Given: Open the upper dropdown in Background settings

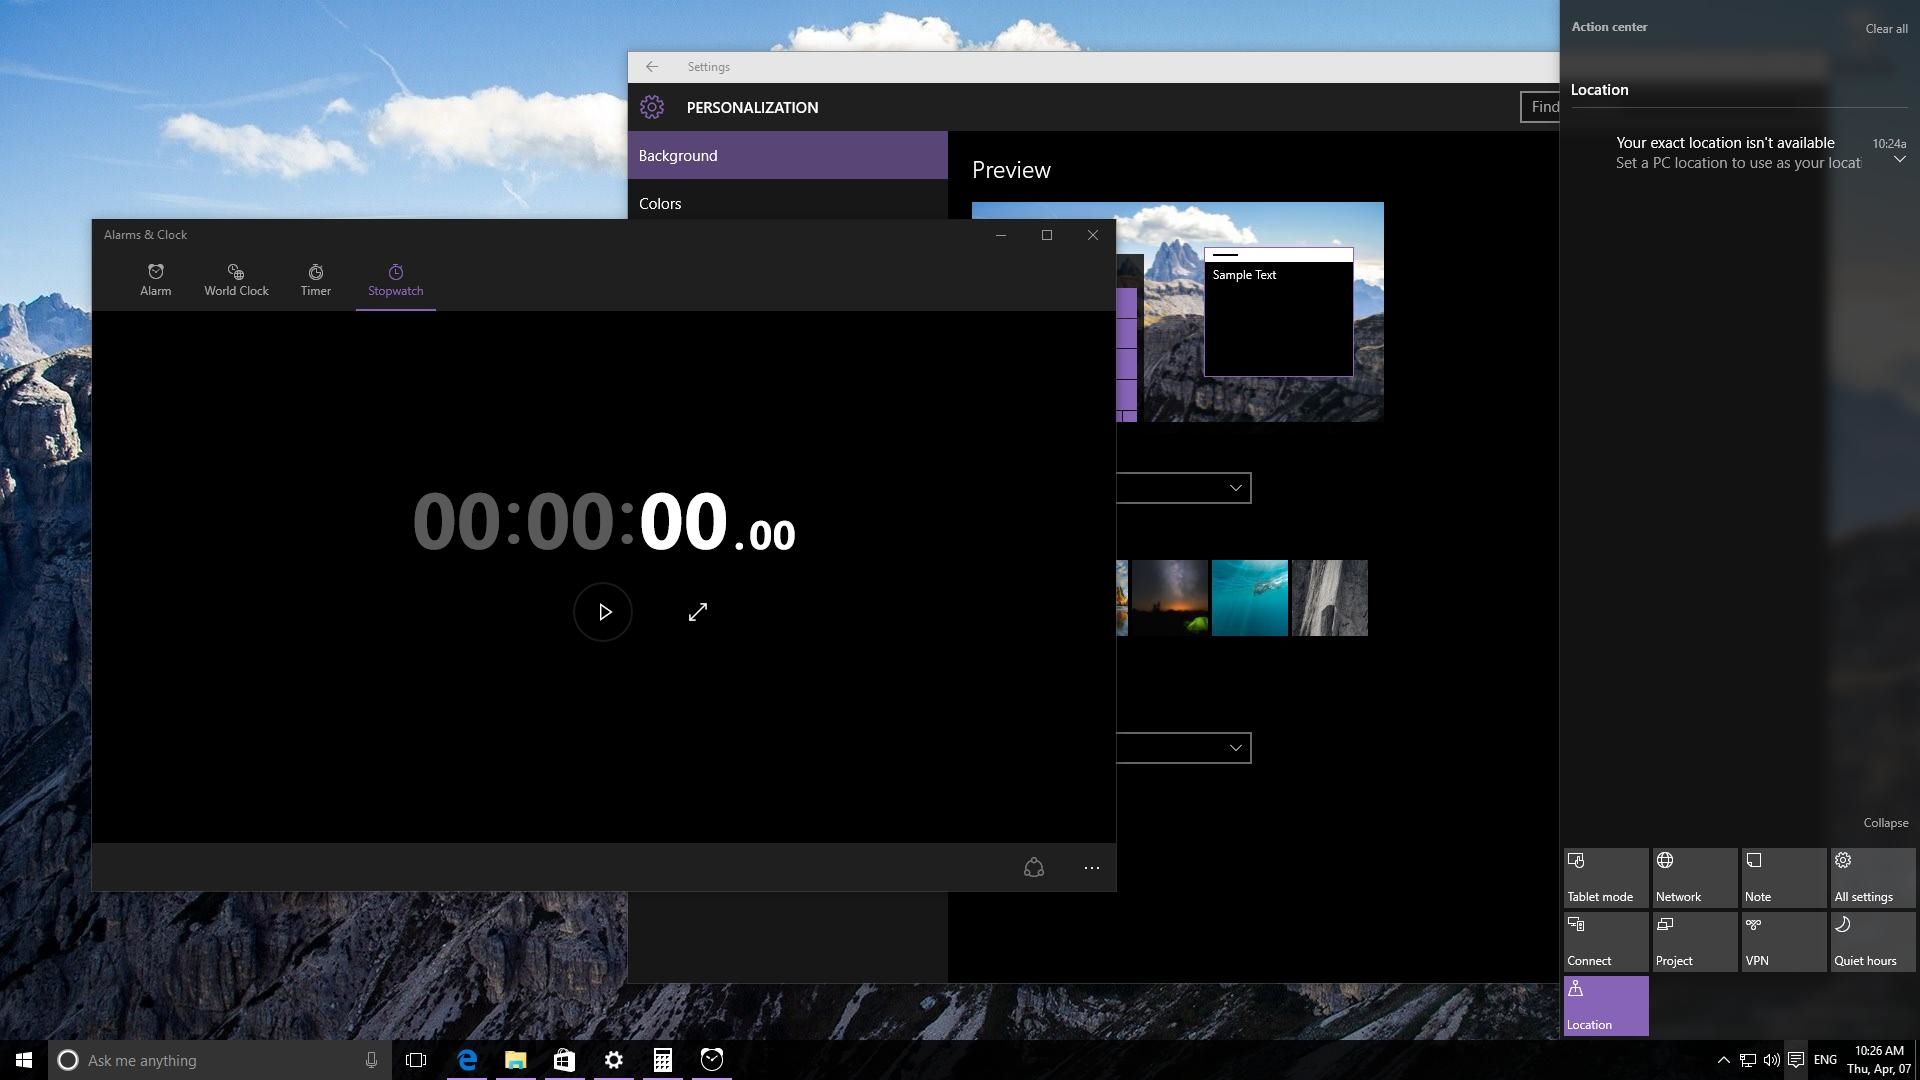Looking at the screenshot, I should click(x=1184, y=488).
